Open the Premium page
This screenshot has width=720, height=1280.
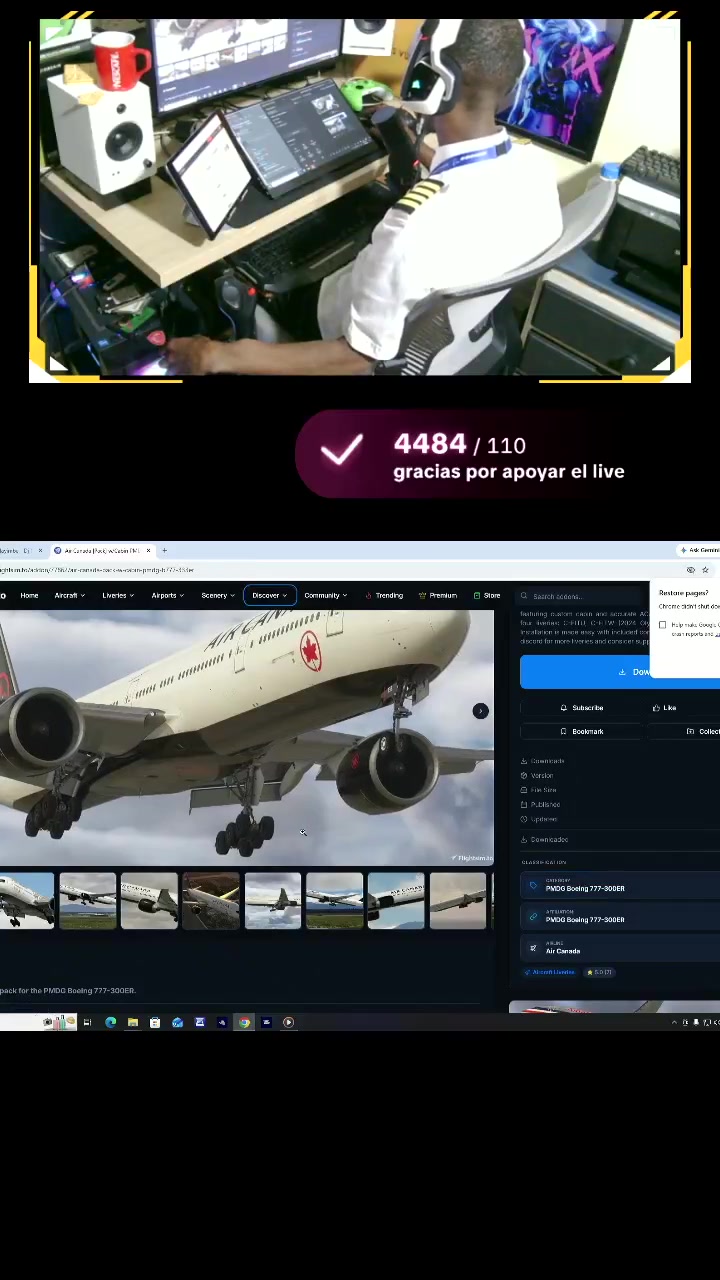point(438,596)
